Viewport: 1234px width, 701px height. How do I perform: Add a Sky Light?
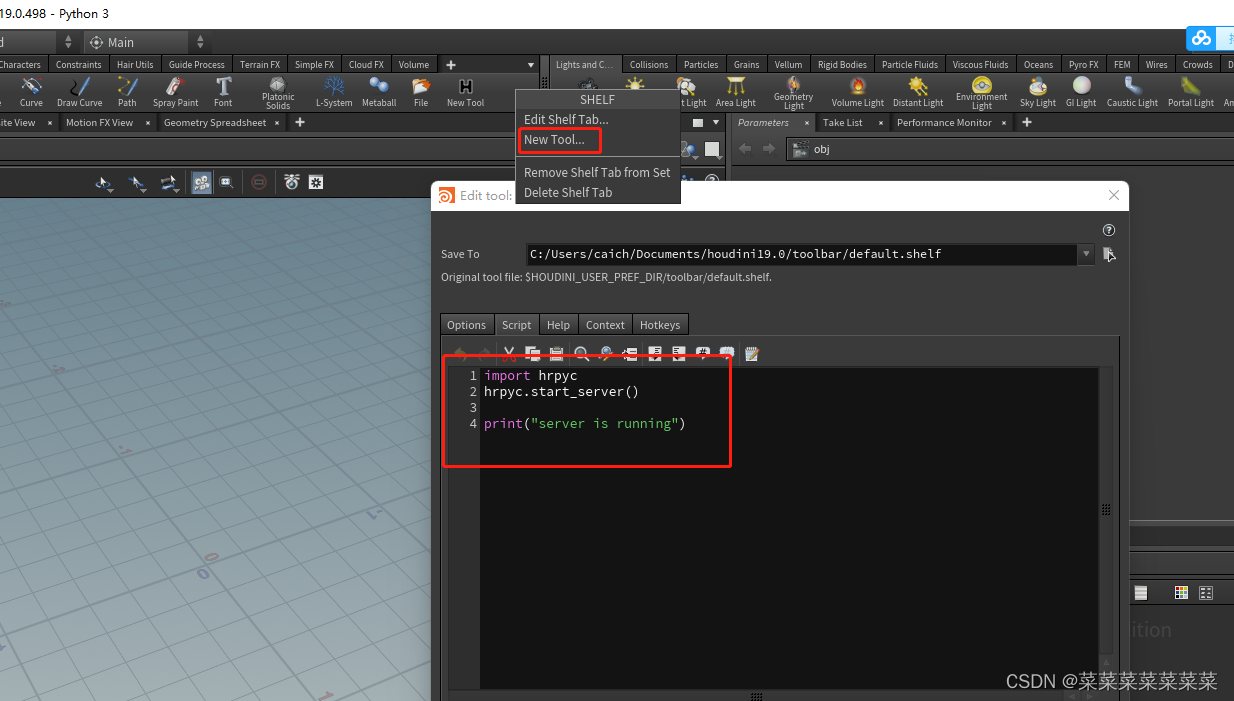(1038, 92)
